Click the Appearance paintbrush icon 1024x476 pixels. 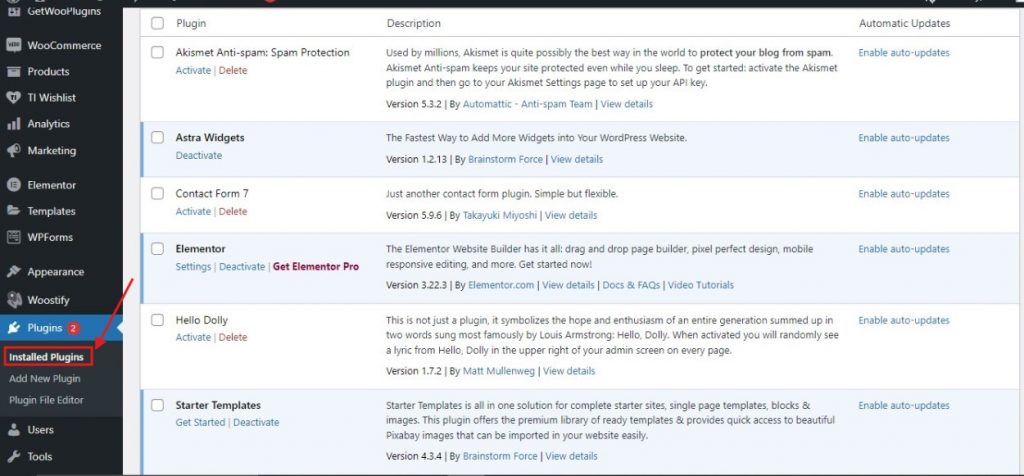(14, 272)
